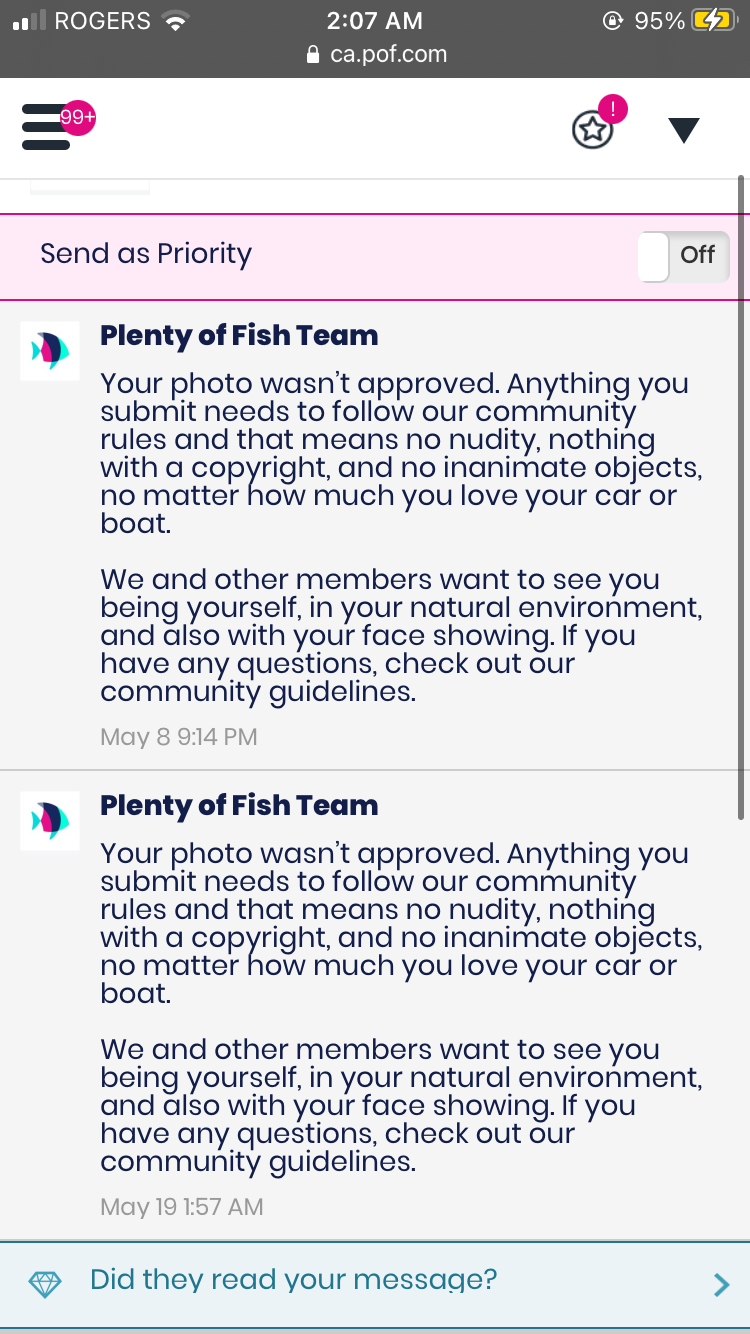Tap the first Plenty of Fish avatar
The width and height of the screenshot is (750, 1334).
tap(50, 350)
